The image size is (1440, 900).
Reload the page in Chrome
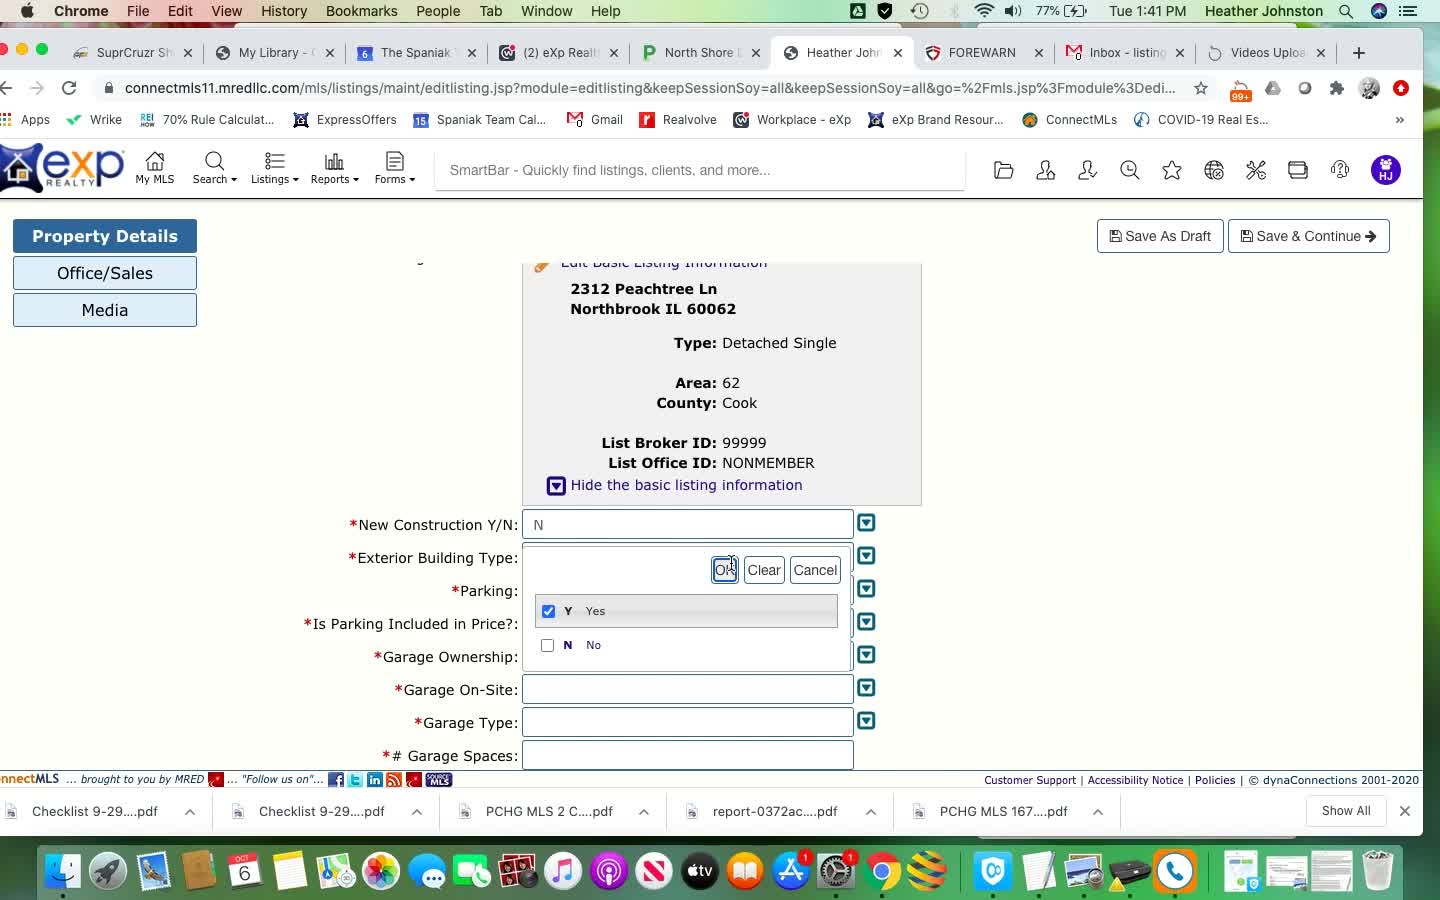click(69, 88)
